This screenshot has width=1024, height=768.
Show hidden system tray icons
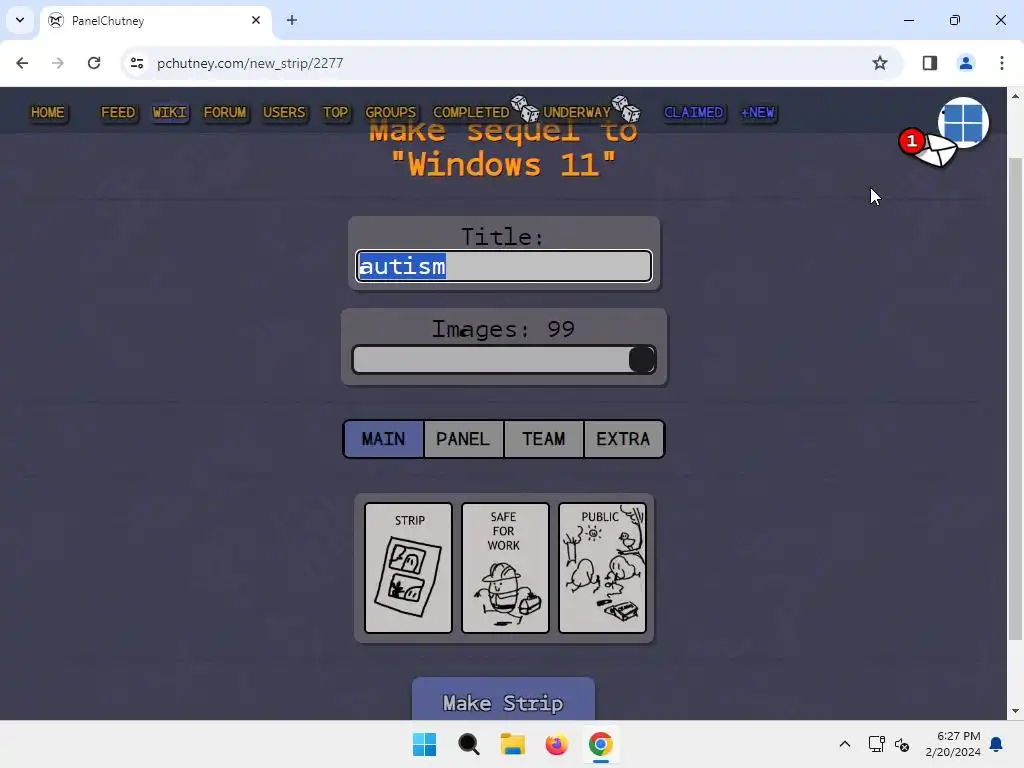(844, 744)
